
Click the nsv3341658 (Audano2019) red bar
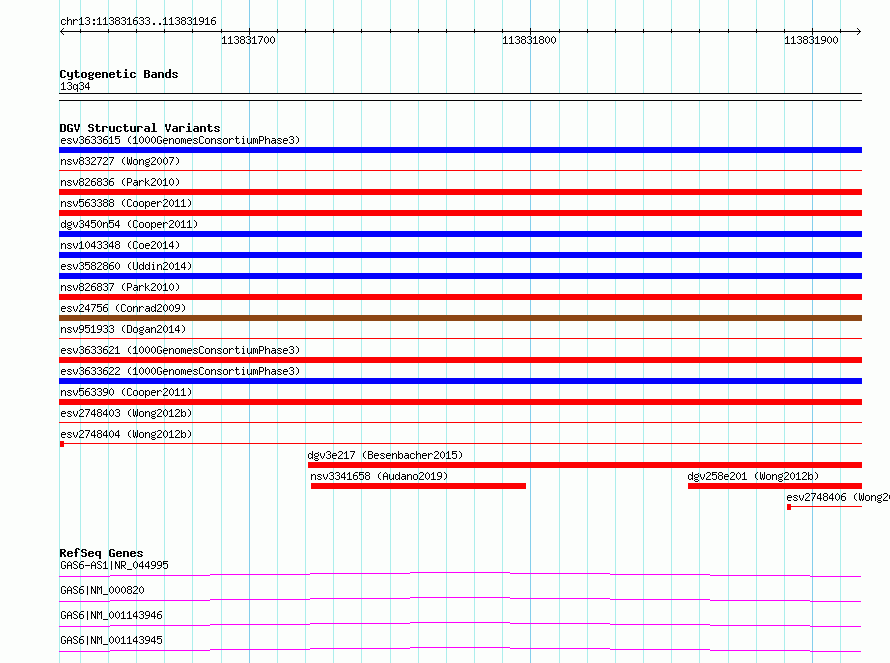coord(418,486)
